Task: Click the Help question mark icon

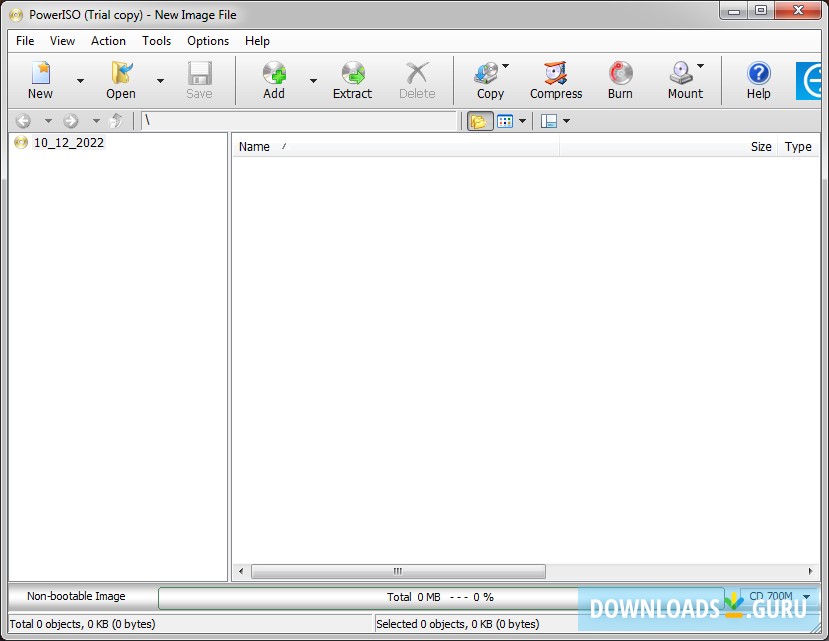Action: [x=759, y=74]
